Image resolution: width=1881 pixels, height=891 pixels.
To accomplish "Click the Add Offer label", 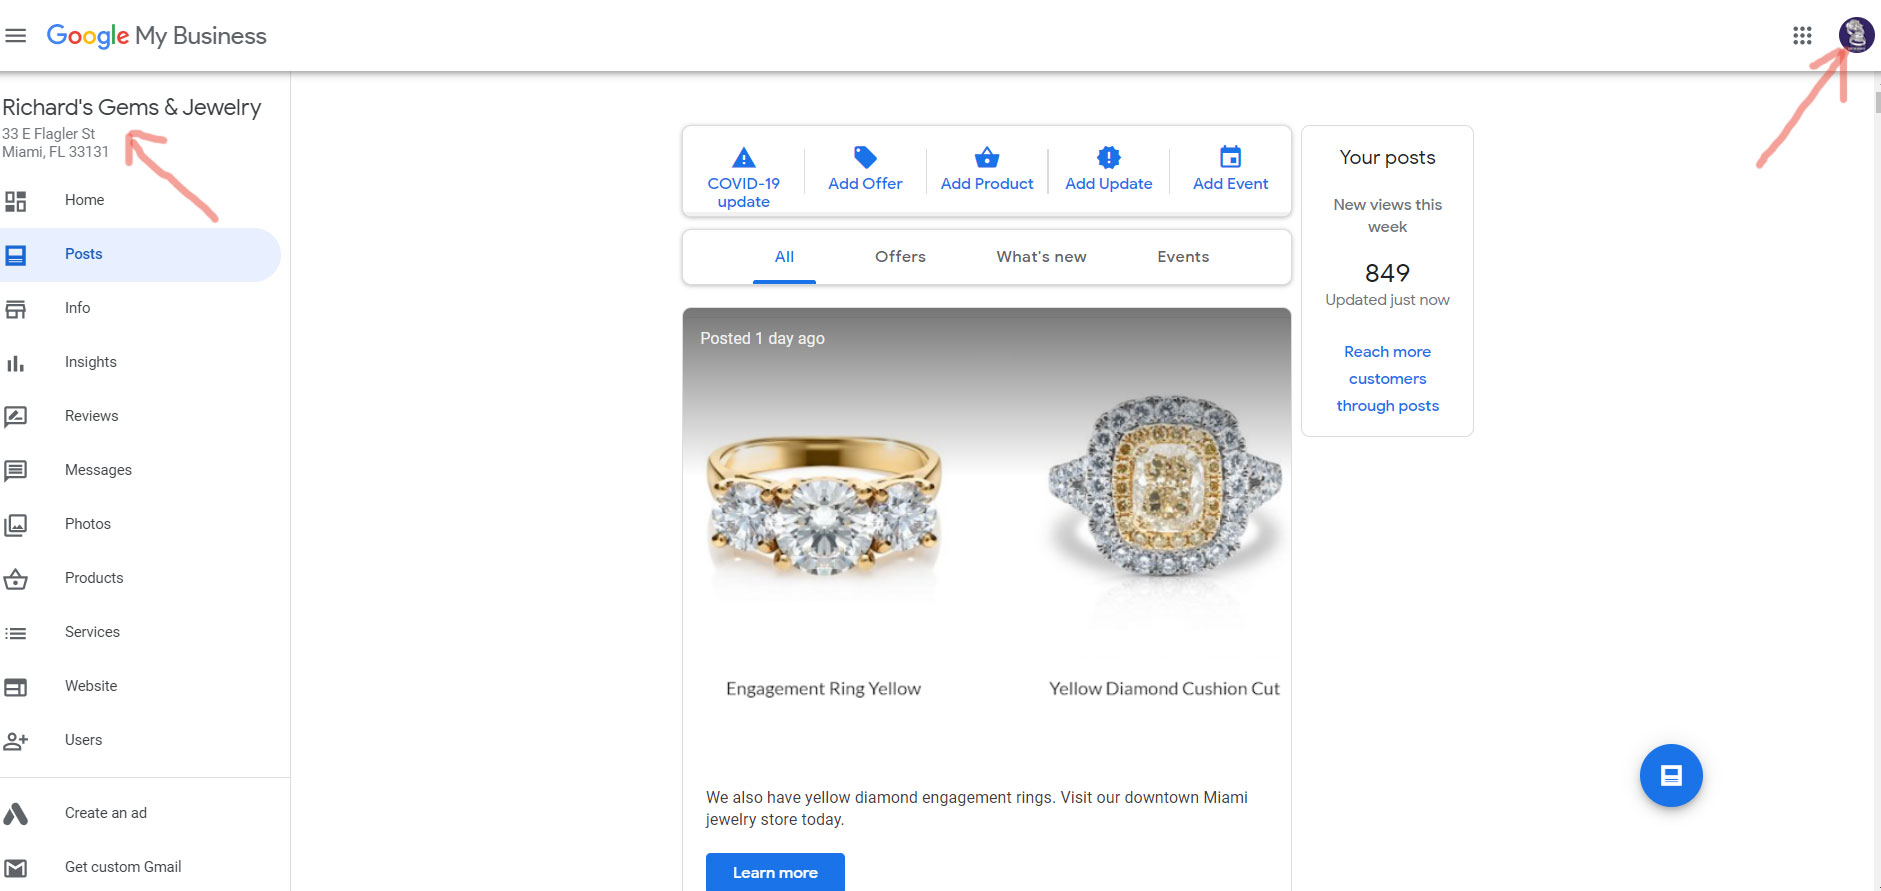I will (865, 184).
